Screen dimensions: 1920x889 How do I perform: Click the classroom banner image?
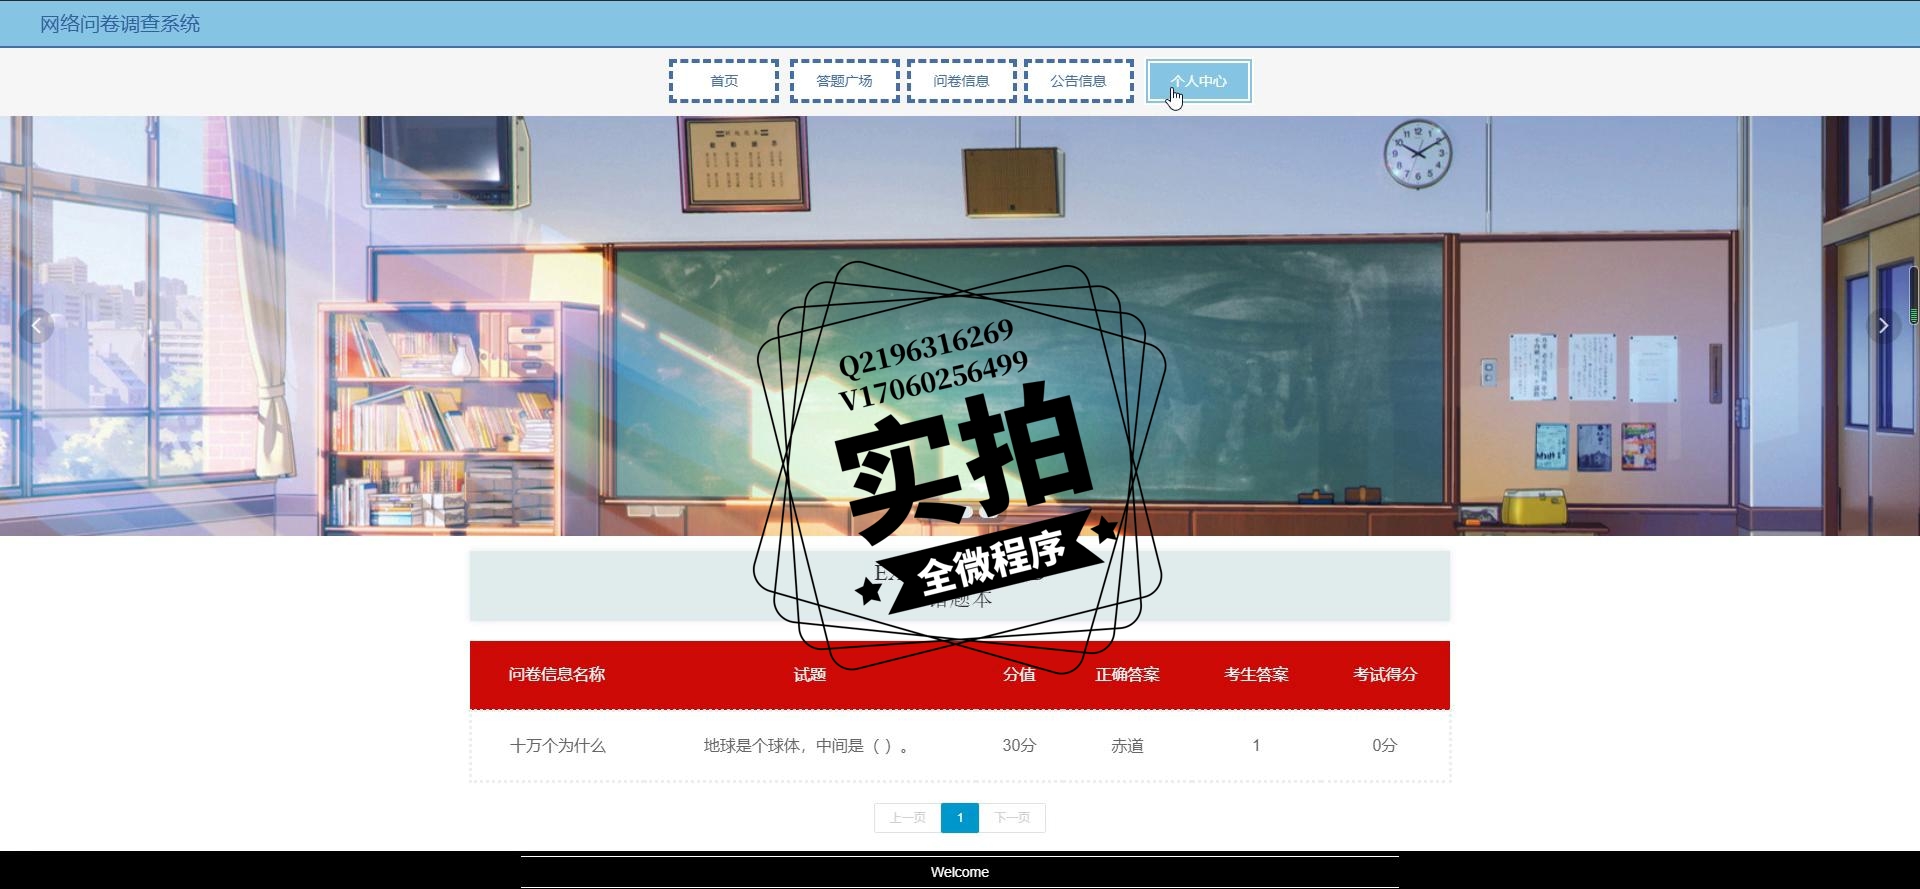click(960, 326)
